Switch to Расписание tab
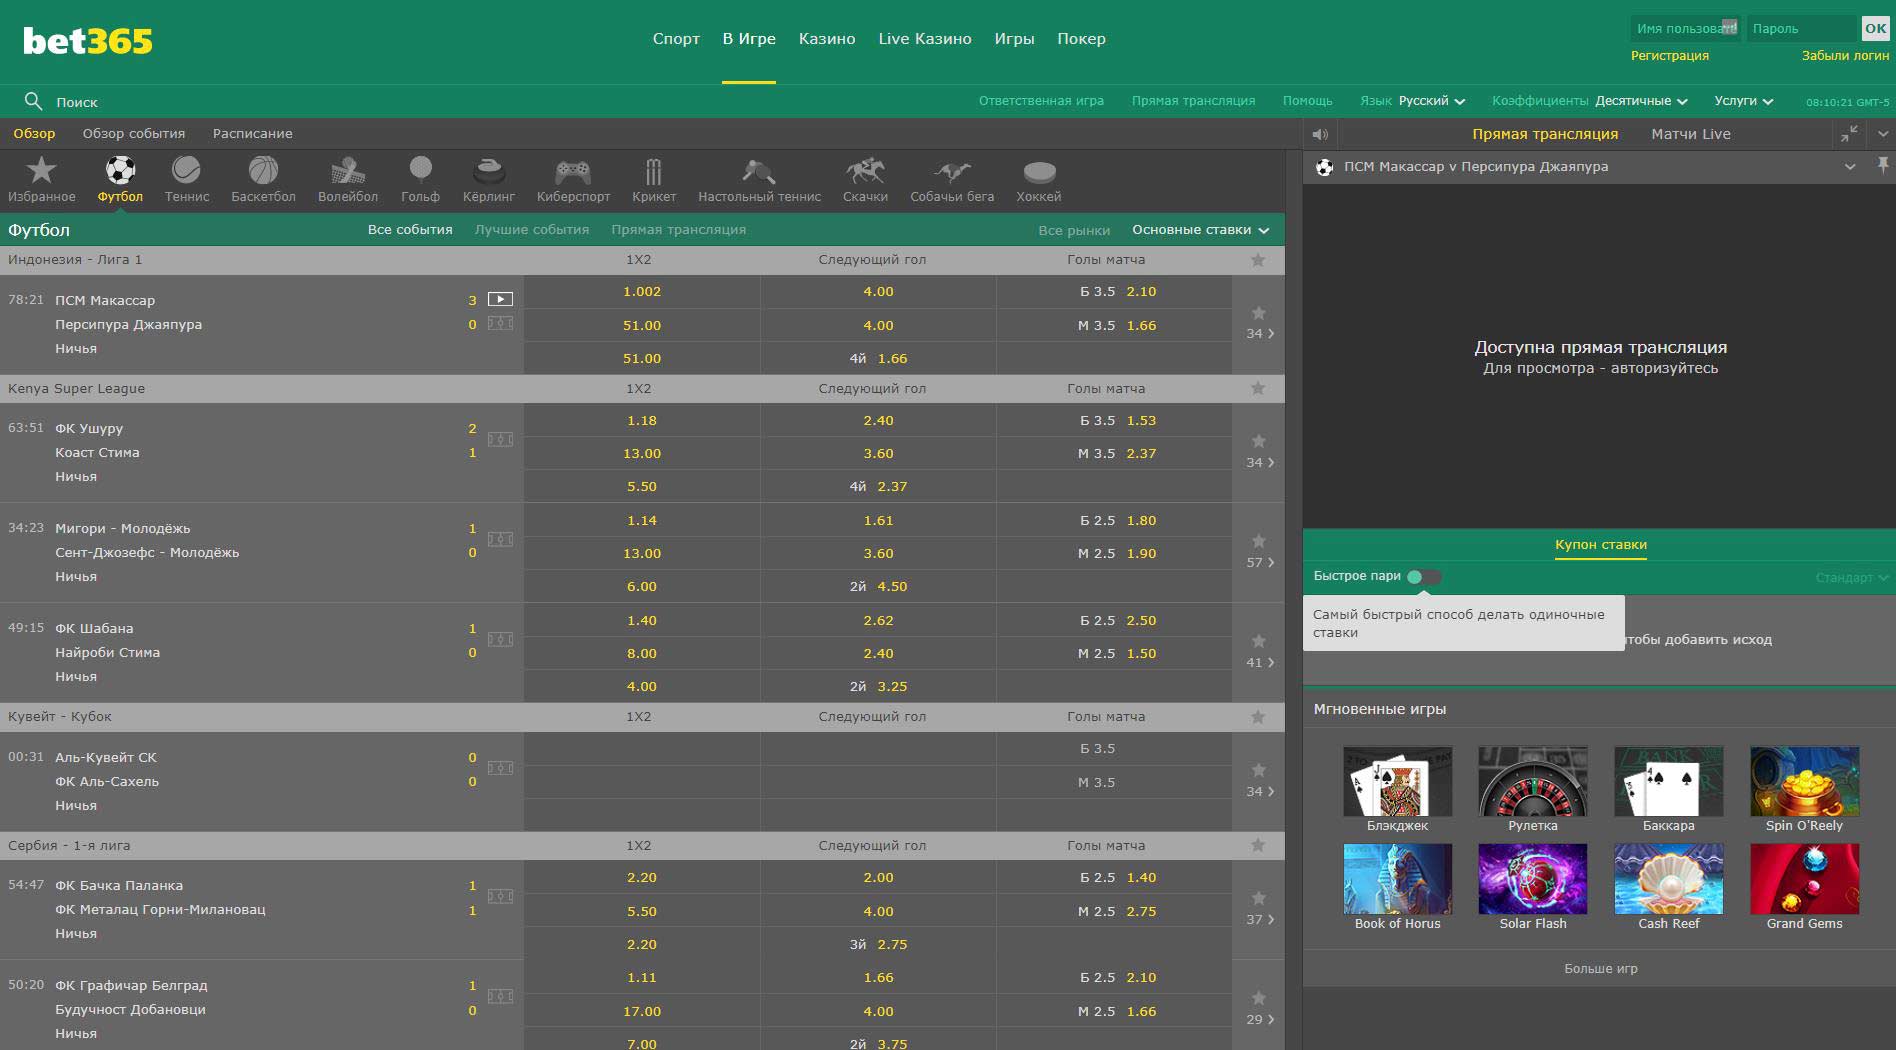The width and height of the screenshot is (1896, 1050). point(253,134)
